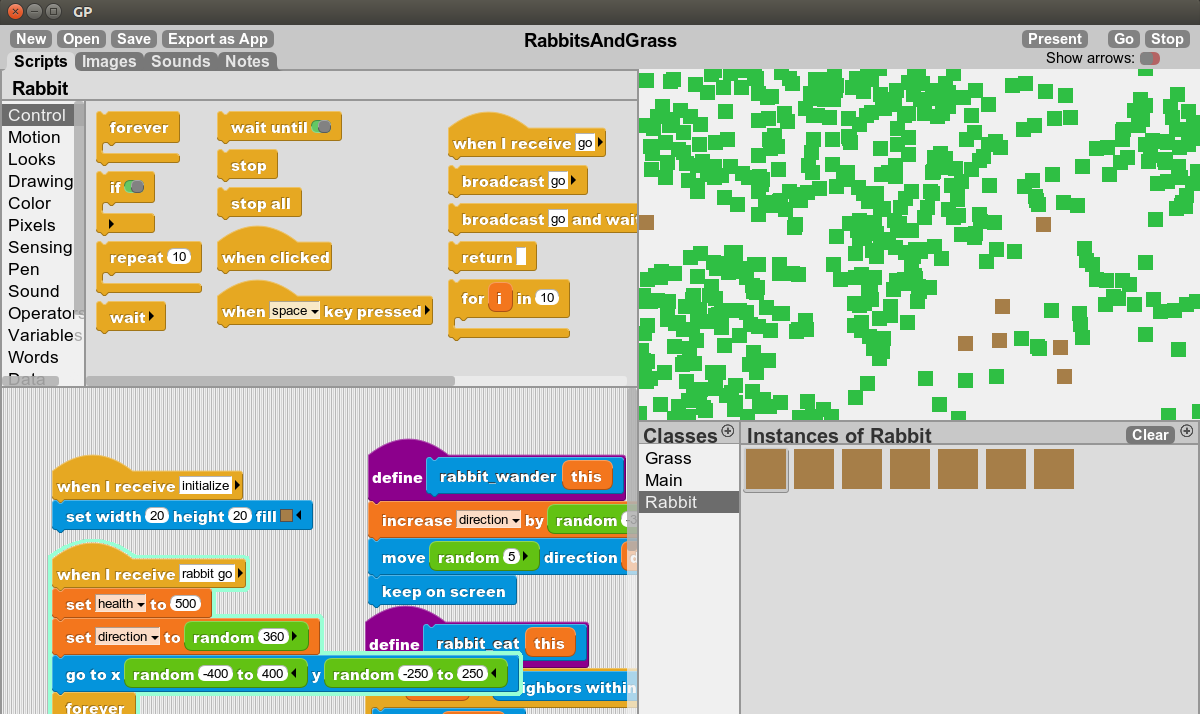Select the Motion category in the block palette

point(35,137)
